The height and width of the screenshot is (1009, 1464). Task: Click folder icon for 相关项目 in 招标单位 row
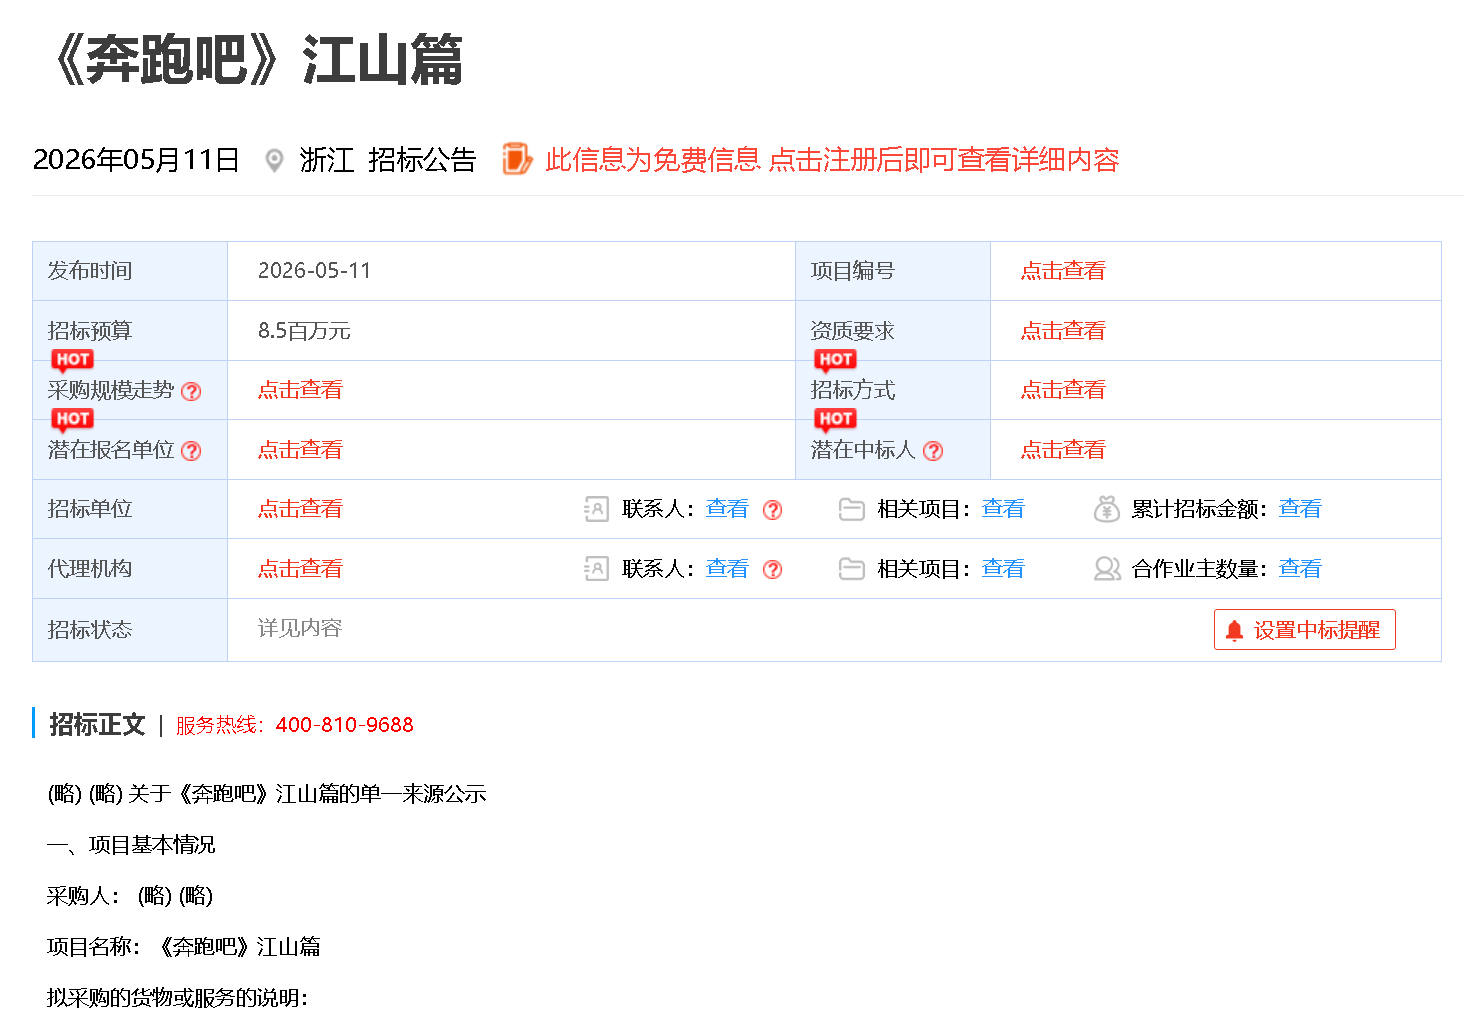(x=851, y=510)
